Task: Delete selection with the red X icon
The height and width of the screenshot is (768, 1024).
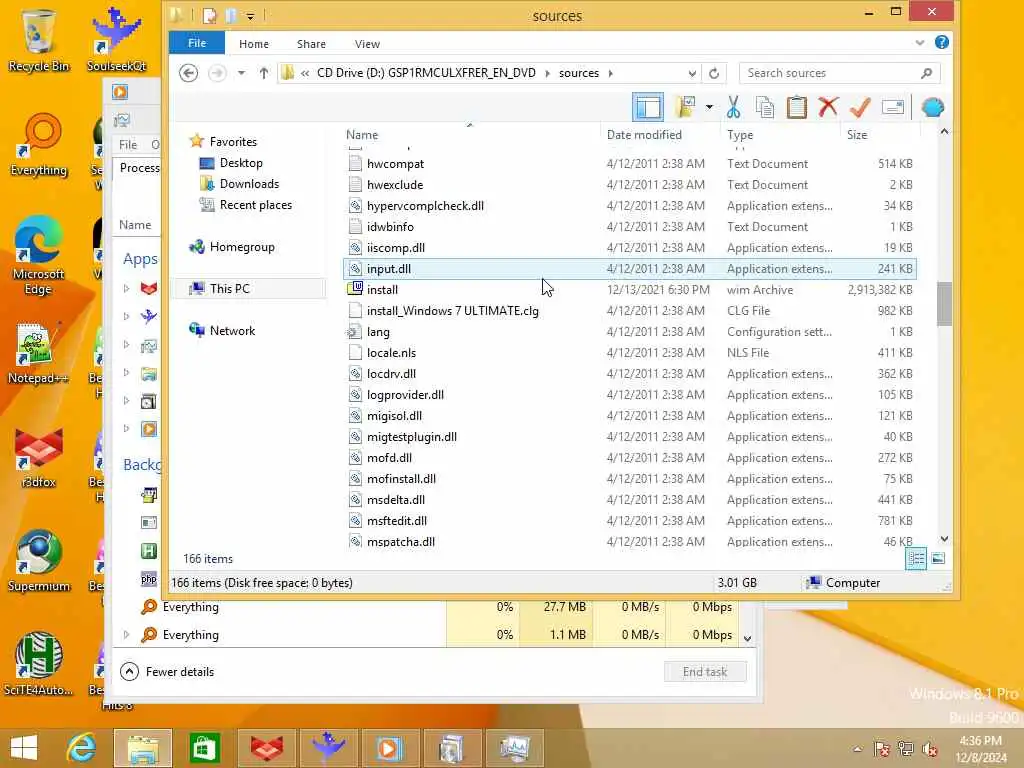Action: (828, 106)
